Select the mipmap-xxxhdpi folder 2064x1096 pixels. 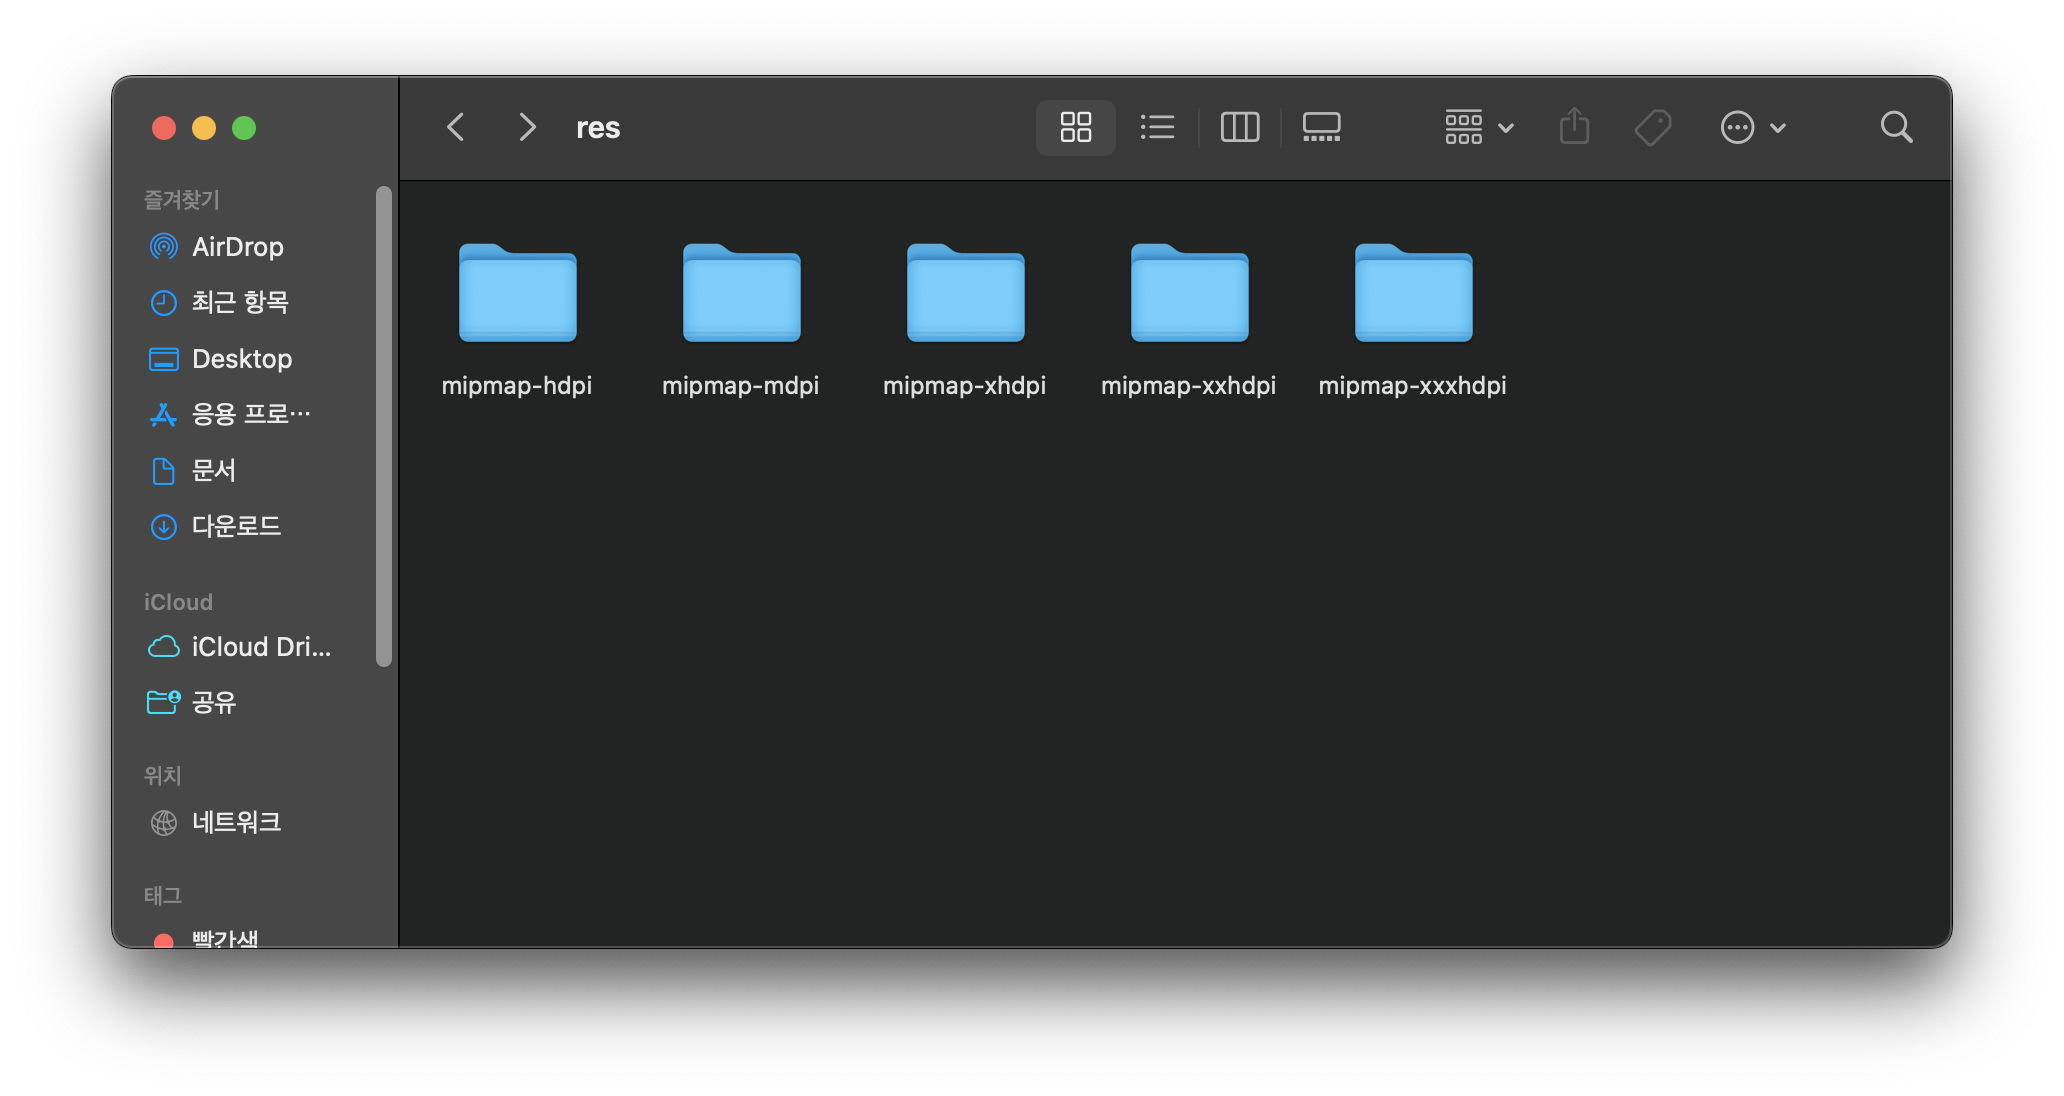coord(1413,294)
